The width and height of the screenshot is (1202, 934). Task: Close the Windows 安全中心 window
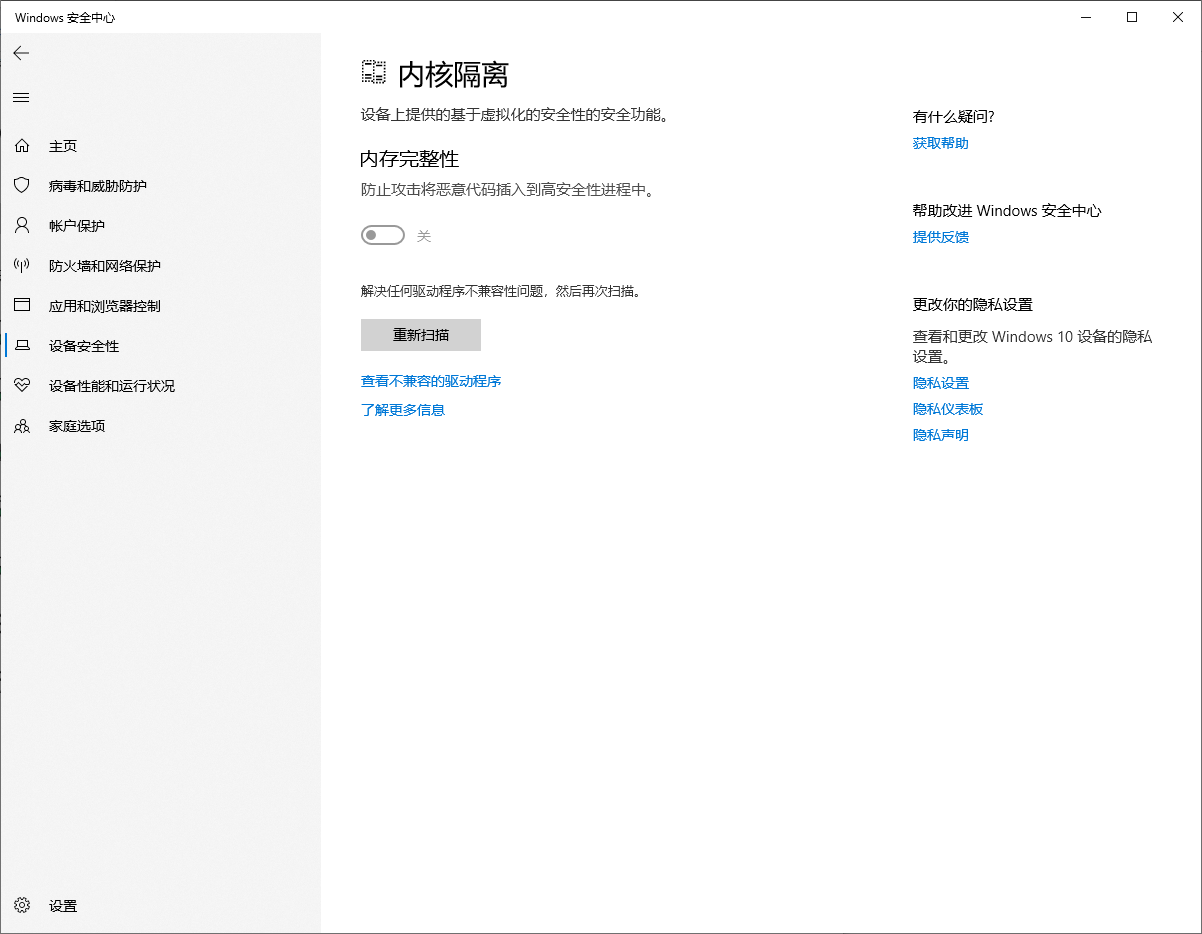tap(1178, 17)
